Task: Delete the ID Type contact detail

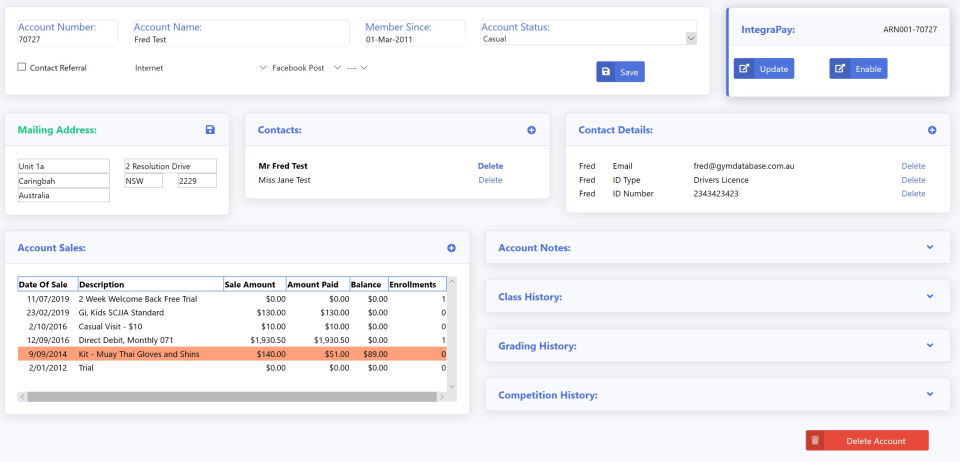Action: tap(913, 180)
